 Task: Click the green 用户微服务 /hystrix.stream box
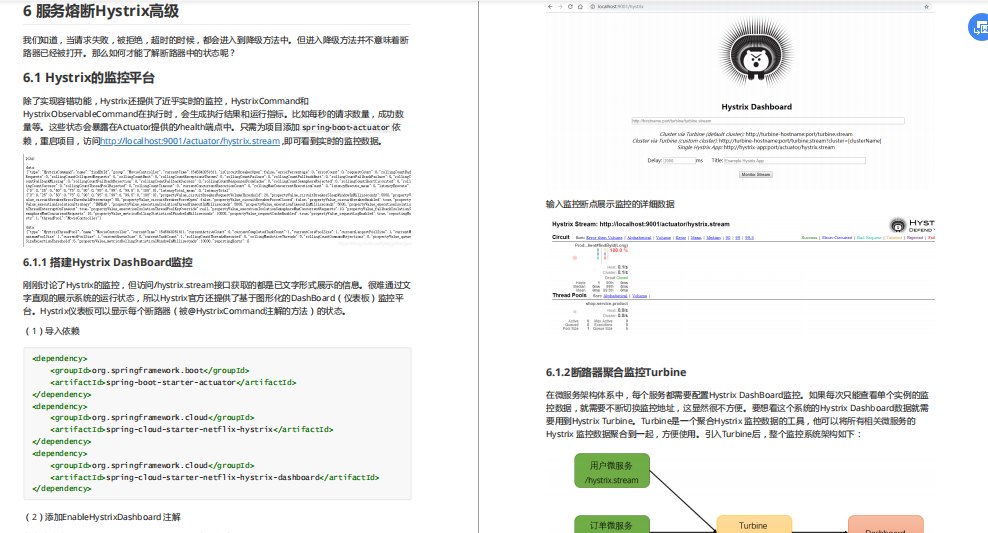(612, 471)
